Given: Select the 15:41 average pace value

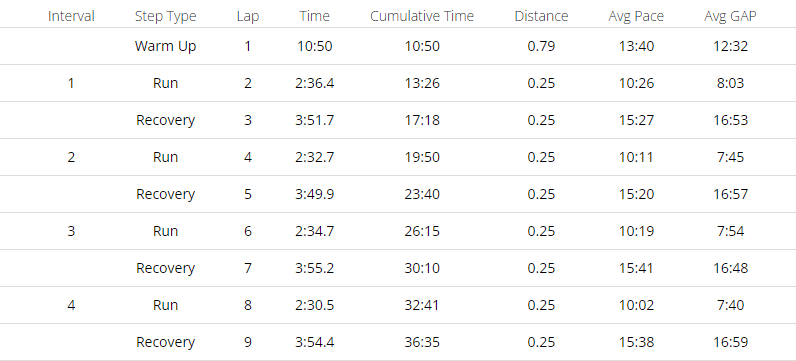Looking at the screenshot, I should click(637, 269).
